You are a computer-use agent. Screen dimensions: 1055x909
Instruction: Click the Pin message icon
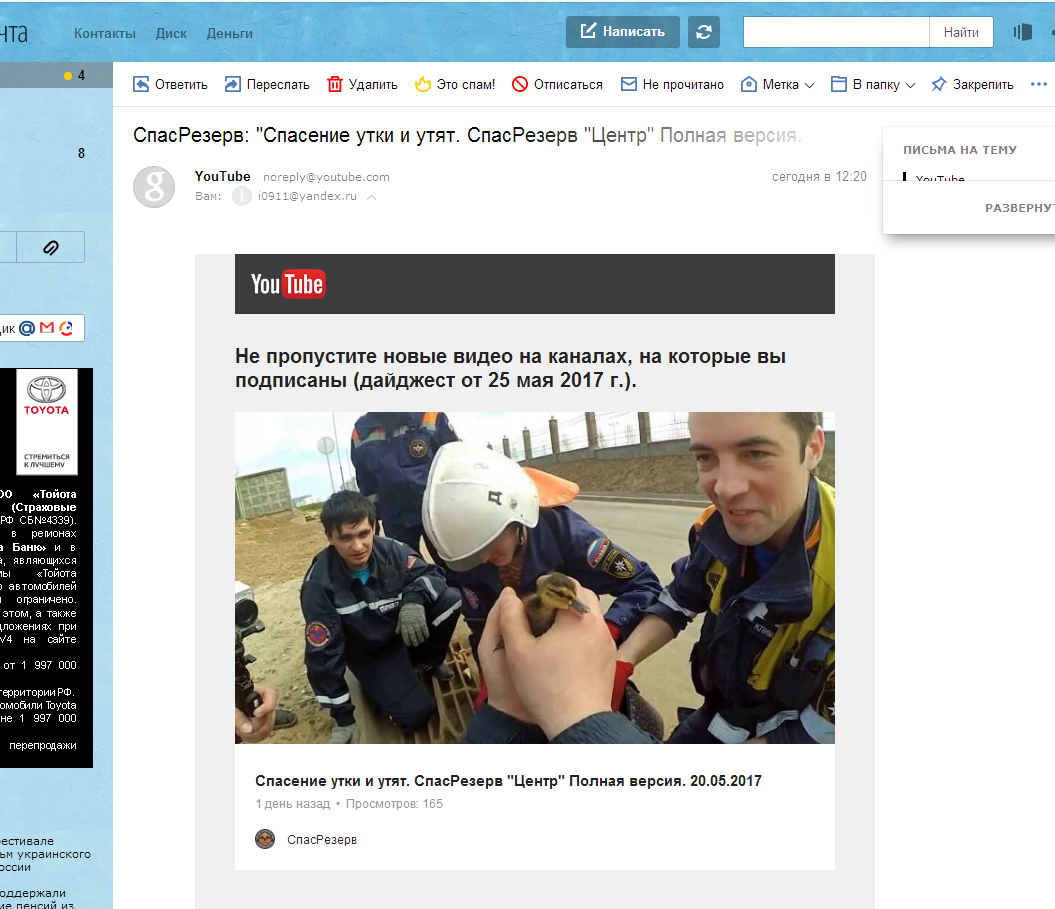(939, 85)
